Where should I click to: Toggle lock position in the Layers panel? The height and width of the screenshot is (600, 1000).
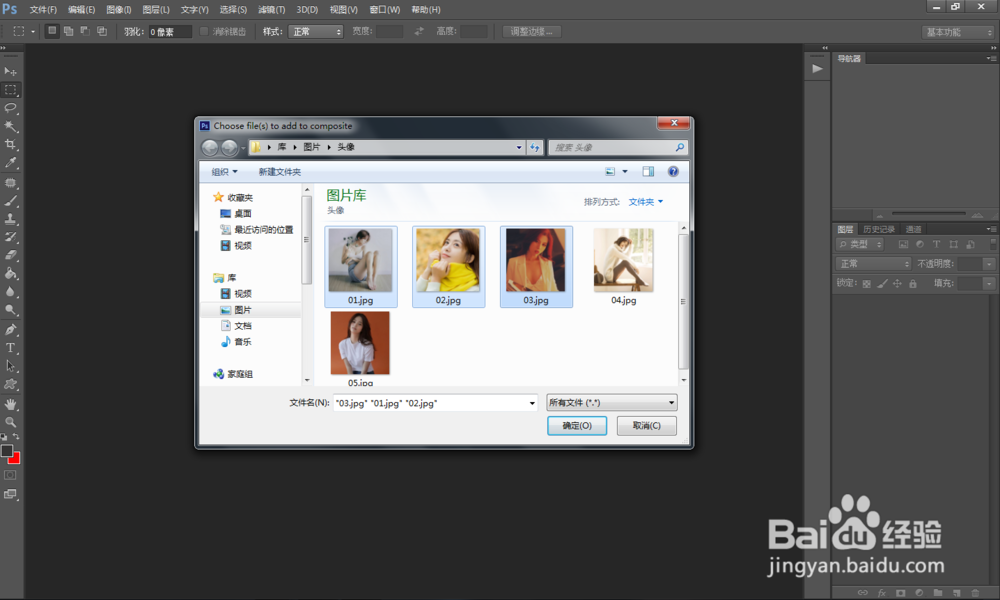tap(897, 284)
